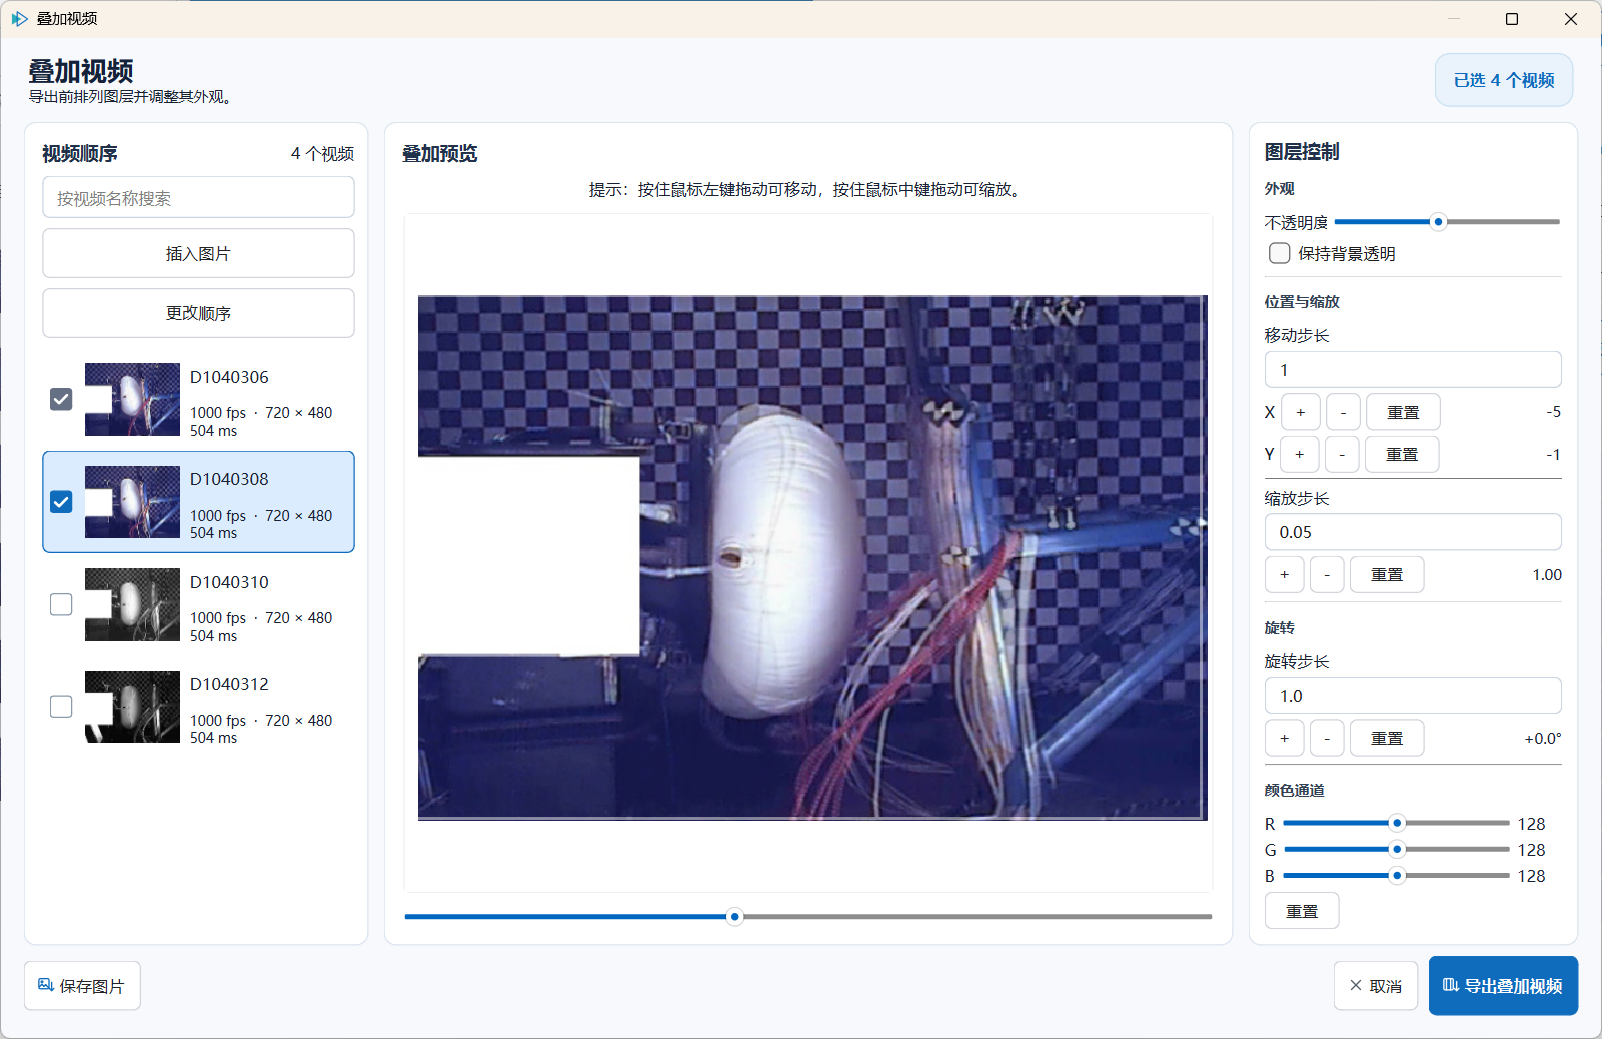Adjust the B color channel slider
1602x1039 pixels.
point(1397,875)
